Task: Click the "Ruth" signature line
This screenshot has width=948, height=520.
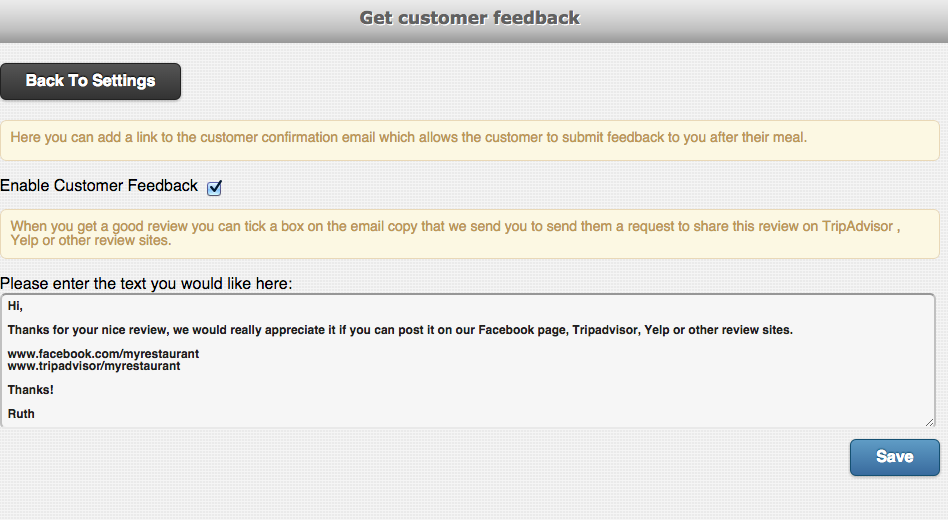Action: (21, 413)
